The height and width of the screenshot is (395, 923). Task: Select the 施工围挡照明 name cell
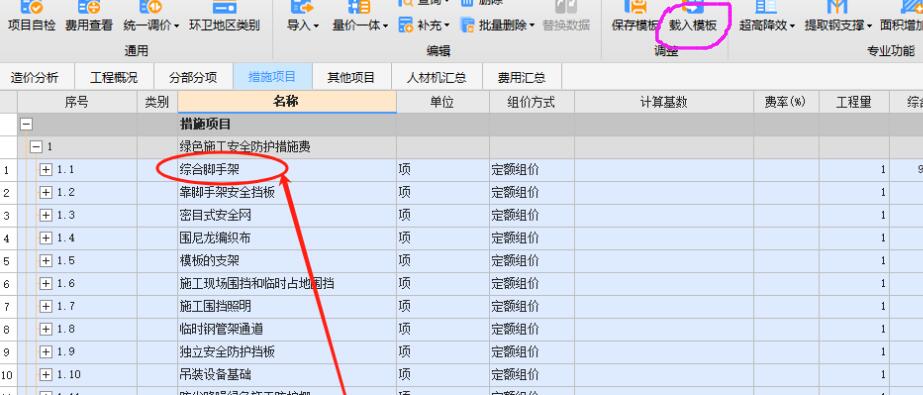tap(287, 306)
